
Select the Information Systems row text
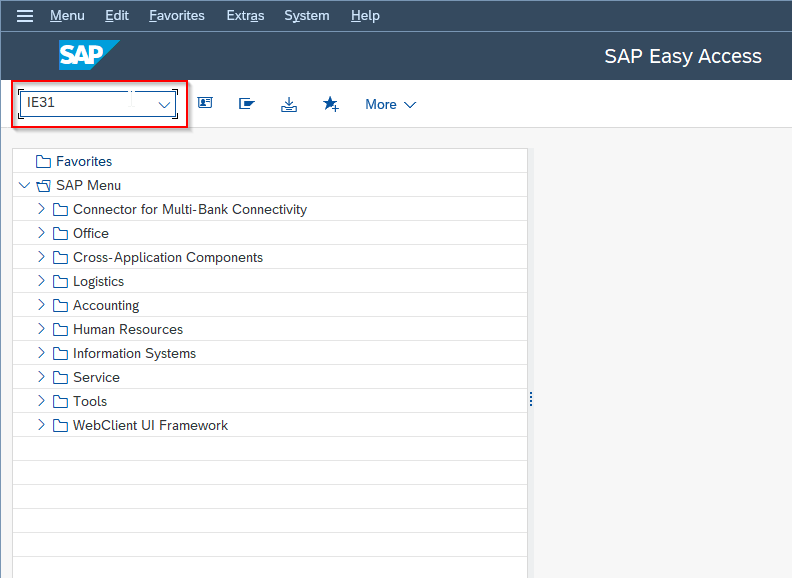click(x=134, y=354)
